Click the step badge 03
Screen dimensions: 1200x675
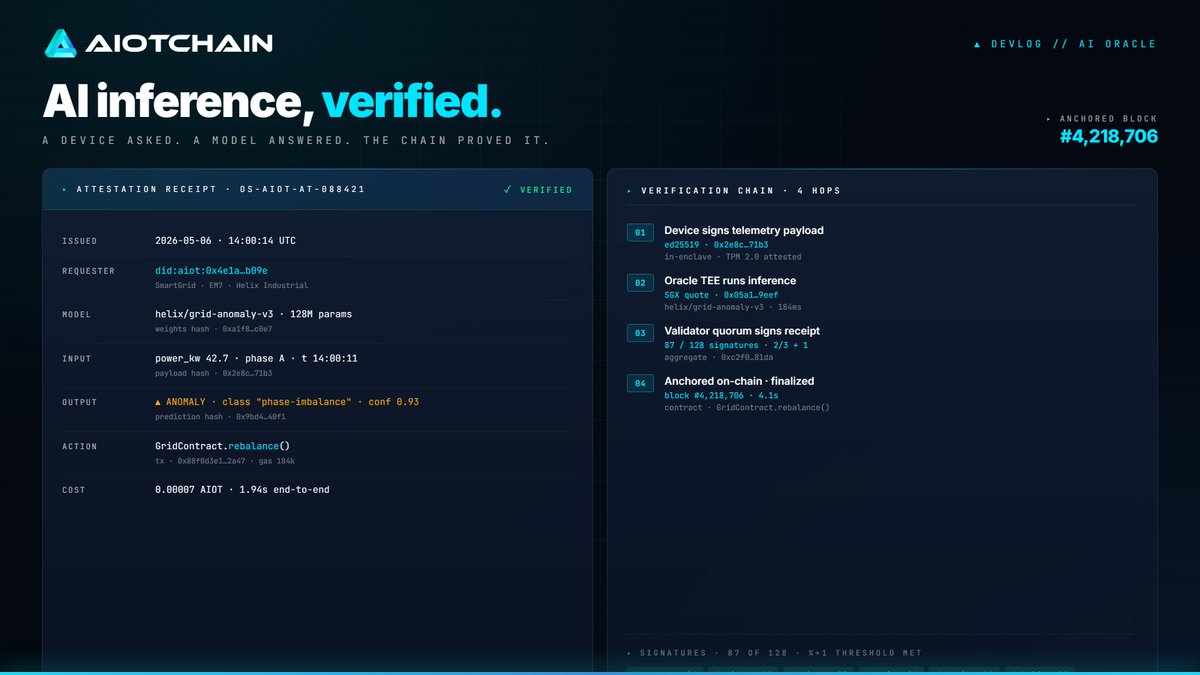pyautogui.click(x=640, y=333)
